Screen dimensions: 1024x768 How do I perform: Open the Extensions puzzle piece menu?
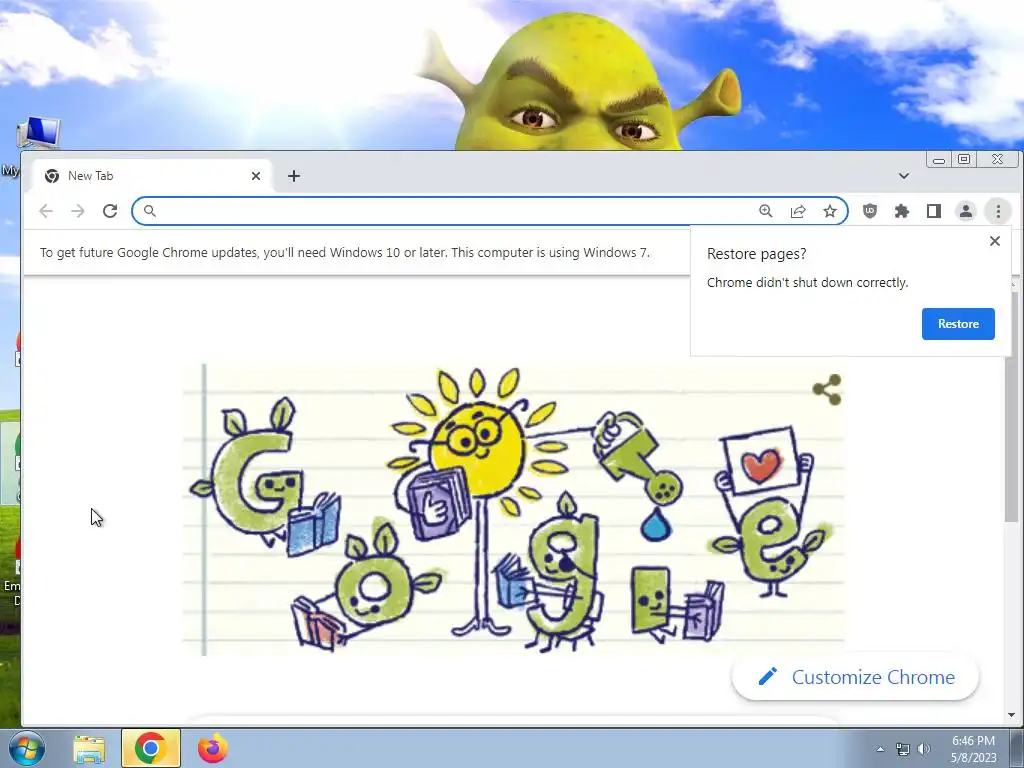(x=902, y=211)
